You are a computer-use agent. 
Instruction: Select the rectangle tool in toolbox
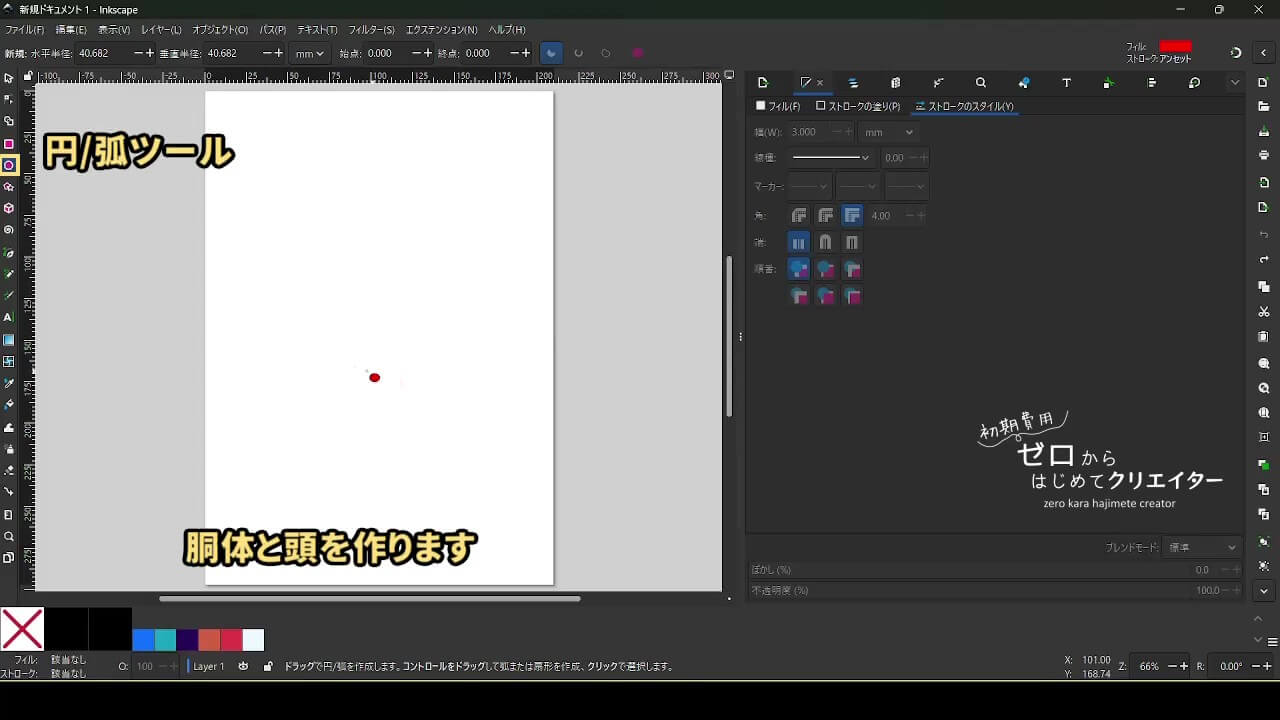(9, 144)
